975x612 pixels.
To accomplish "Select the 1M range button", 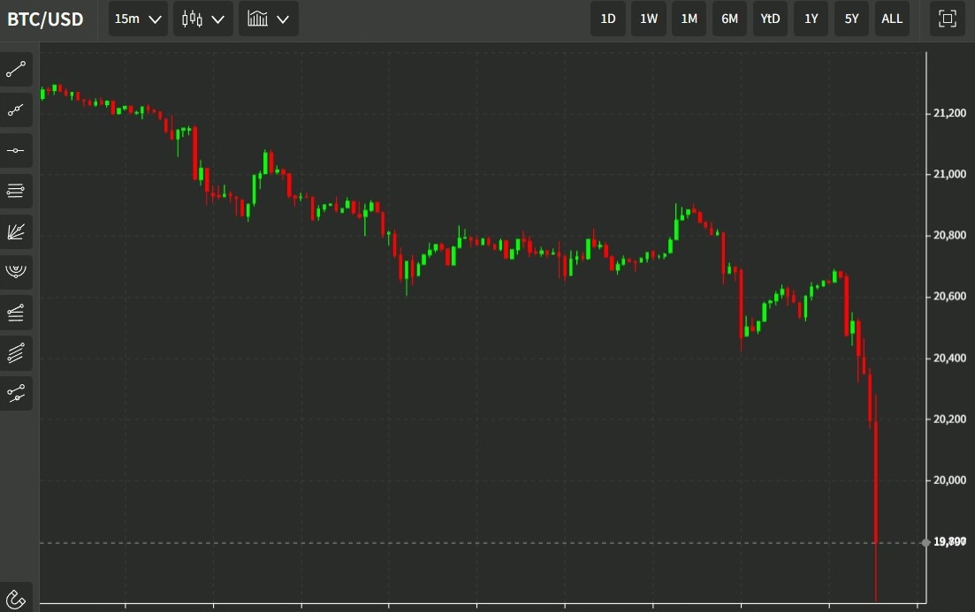I will pos(688,18).
